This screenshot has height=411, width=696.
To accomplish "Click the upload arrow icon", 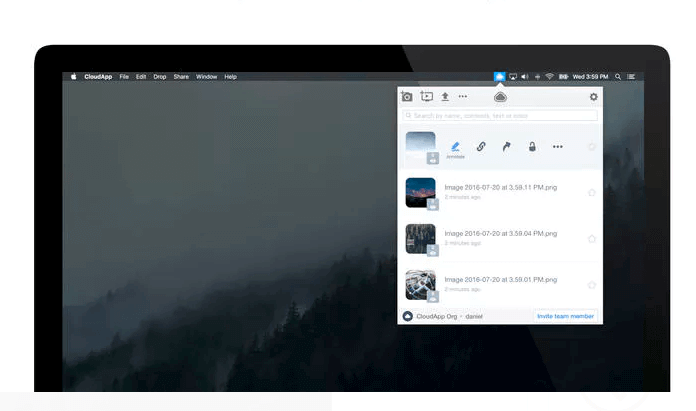I will click(x=445, y=97).
